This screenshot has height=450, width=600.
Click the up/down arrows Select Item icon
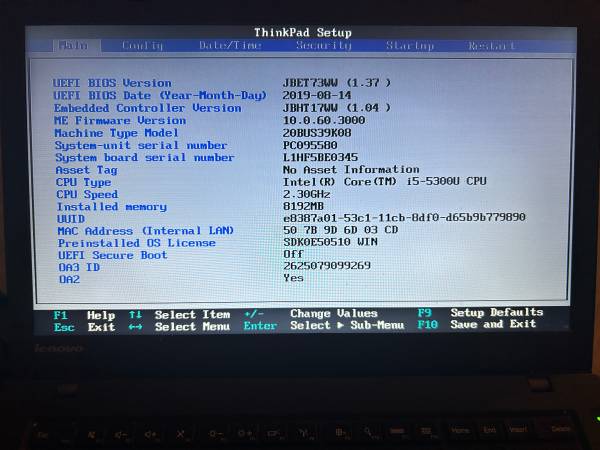click(x=135, y=315)
